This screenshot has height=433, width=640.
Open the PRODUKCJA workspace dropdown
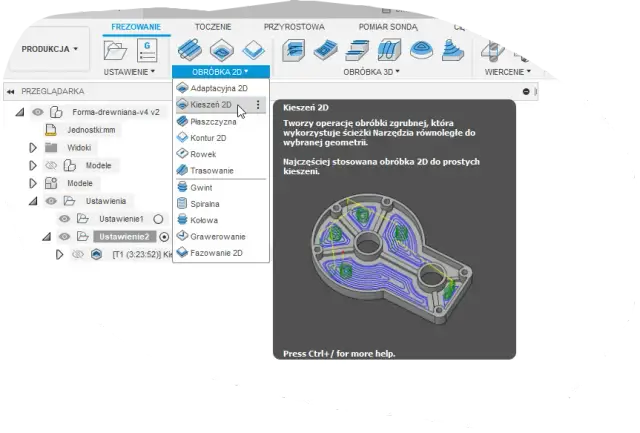click(49, 49)
